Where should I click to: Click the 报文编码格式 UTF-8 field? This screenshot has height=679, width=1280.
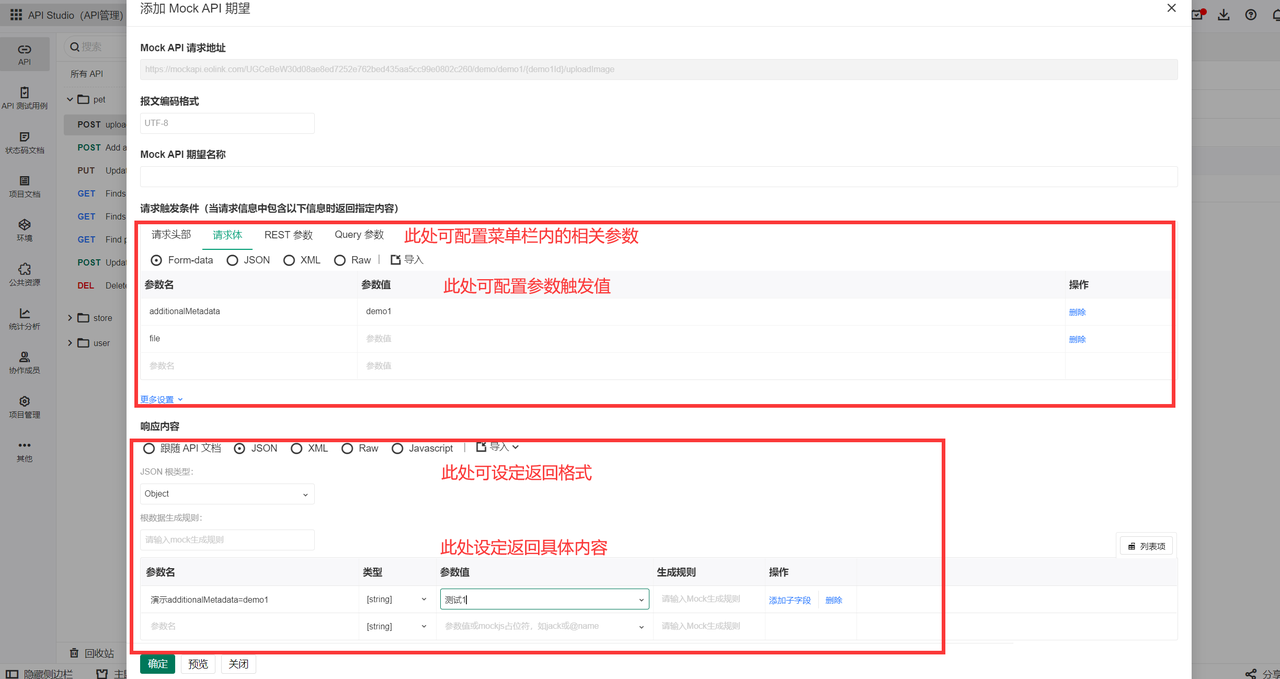pos(227,123)
